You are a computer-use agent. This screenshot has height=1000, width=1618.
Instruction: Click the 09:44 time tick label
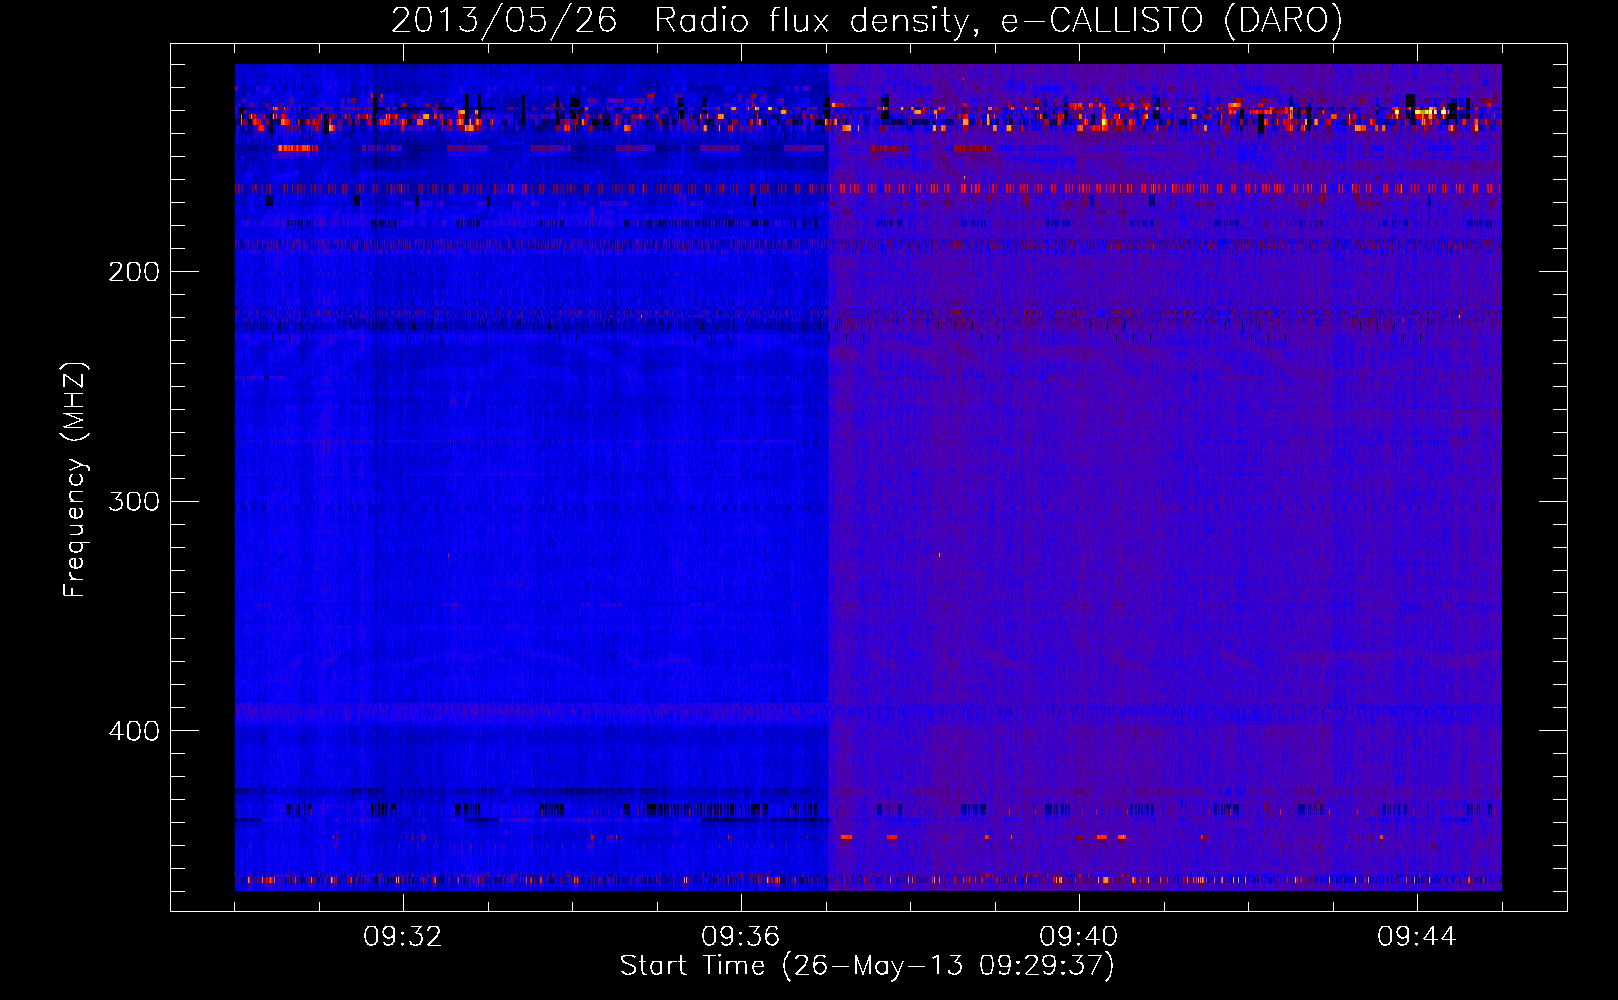coord(1417,937)
